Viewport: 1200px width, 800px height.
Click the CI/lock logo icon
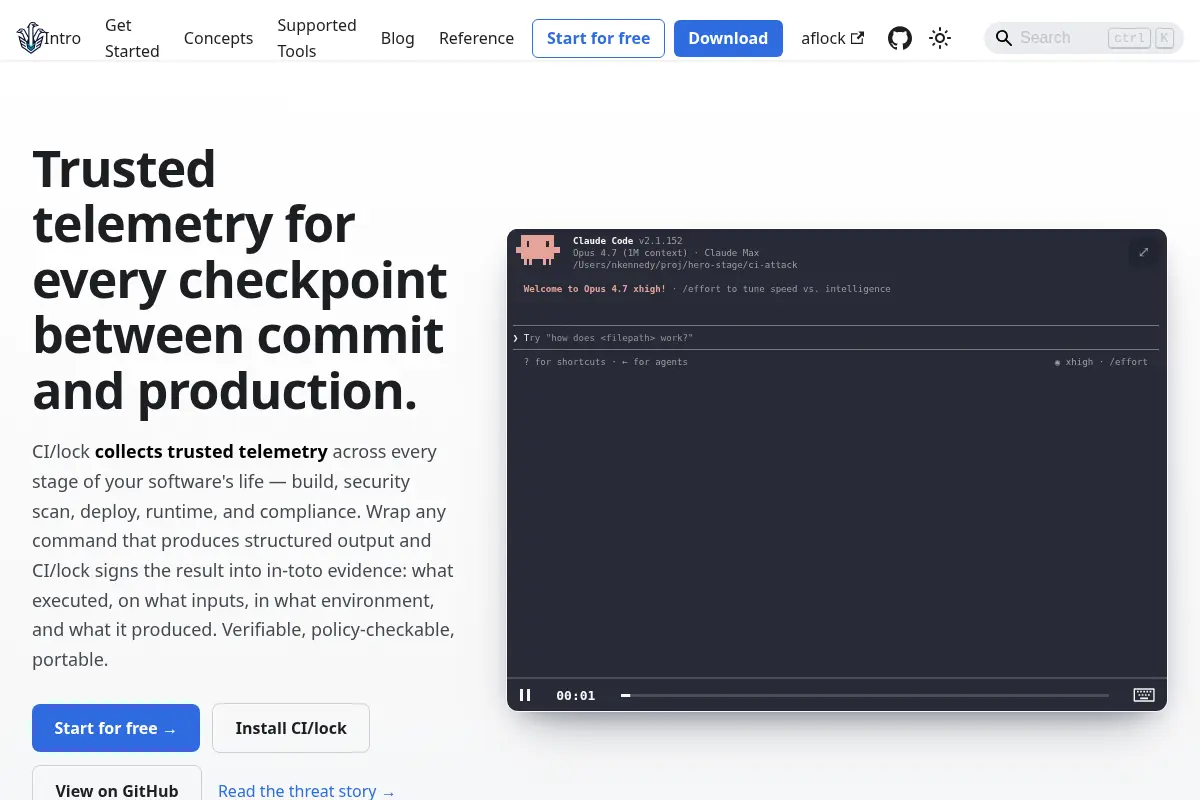click(31, 38)
